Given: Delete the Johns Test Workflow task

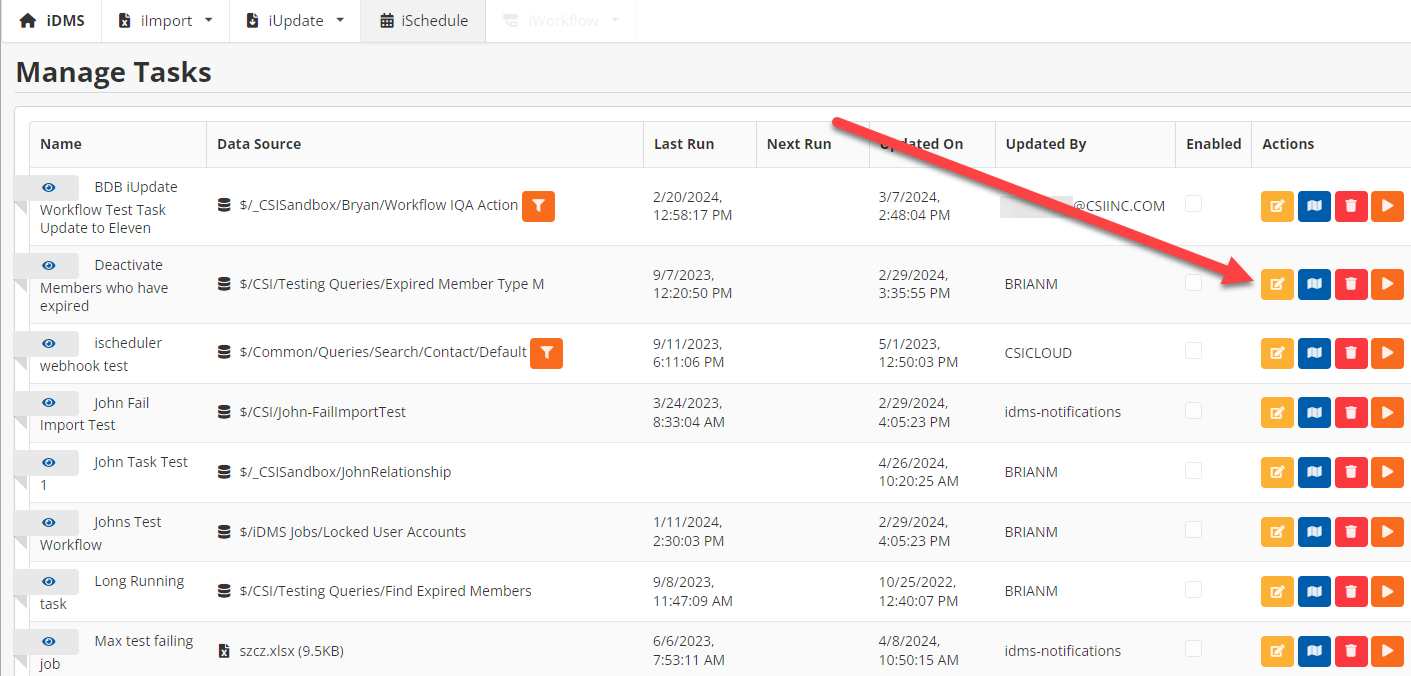Looking at the screenshot, I should [x=1351, y=532].
